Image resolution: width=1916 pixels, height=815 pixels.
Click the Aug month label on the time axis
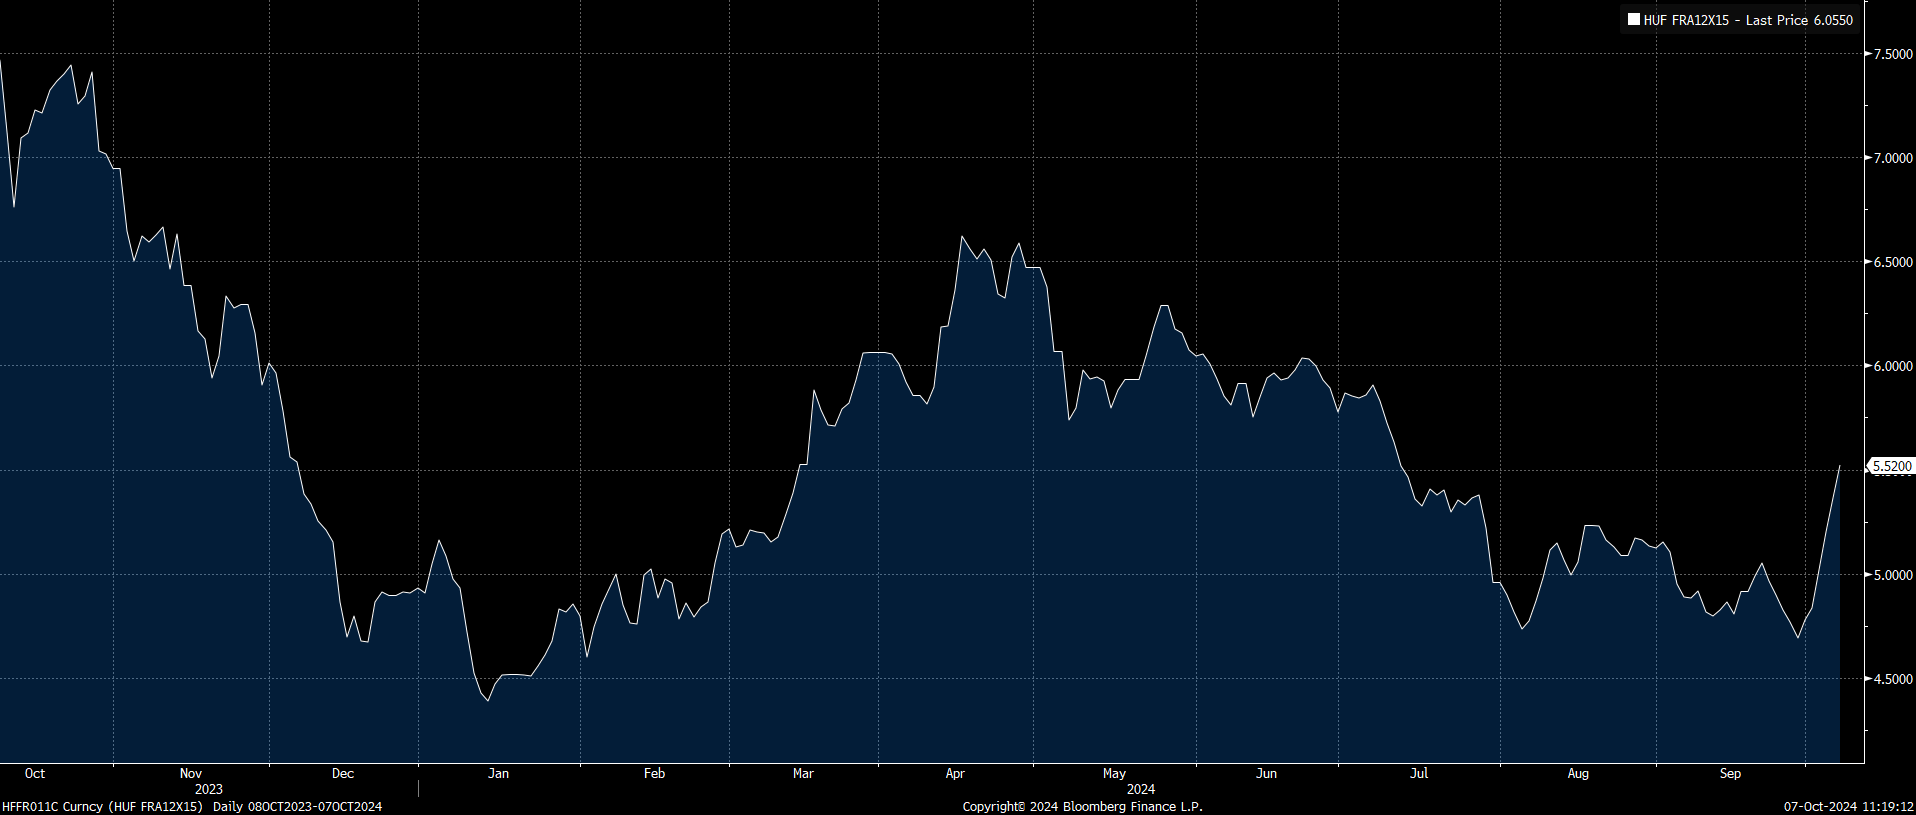[1578, 773]
